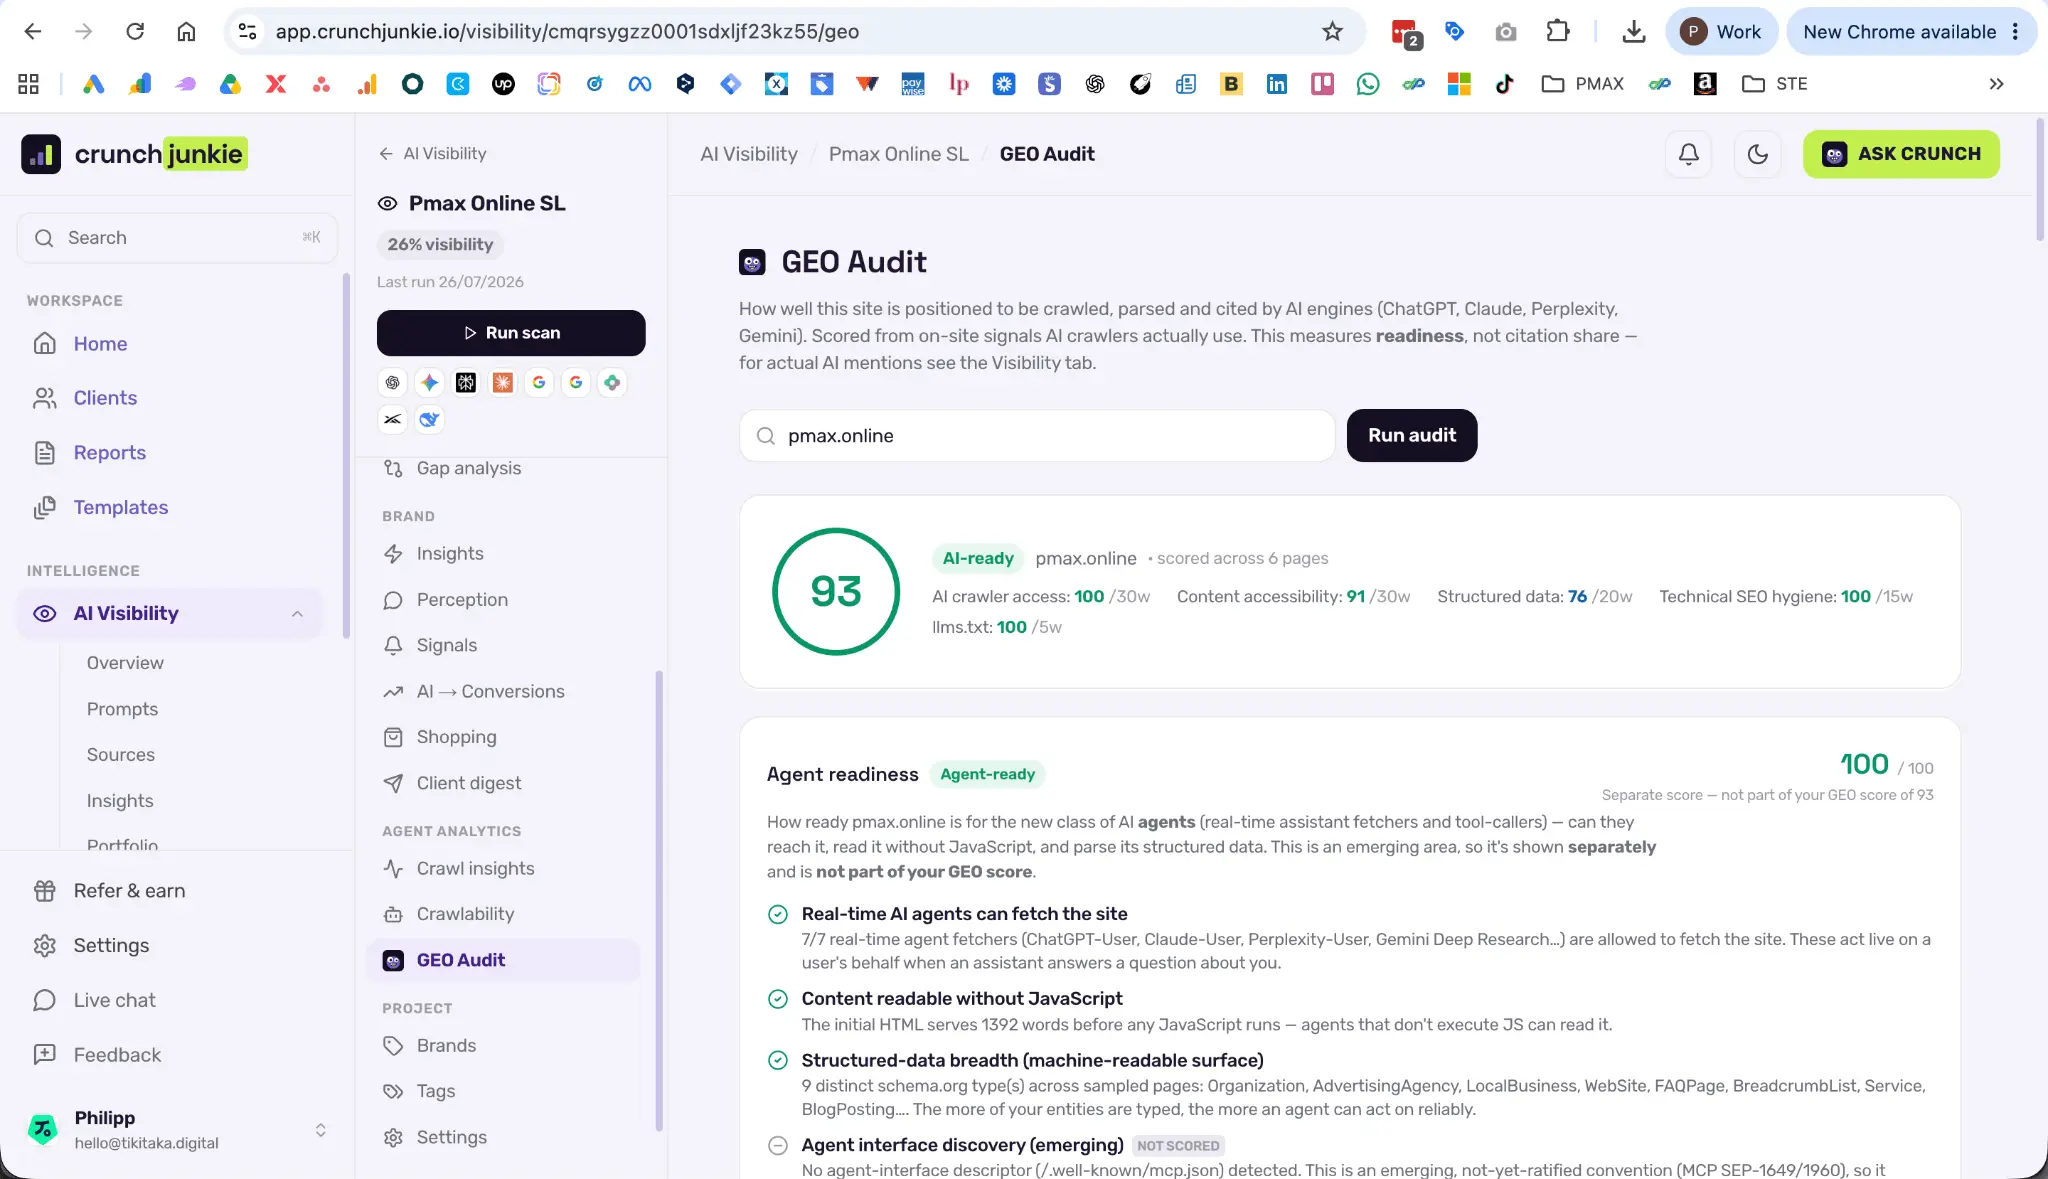Open the Work profile menu in Chrome
The width and height of the screenshot is (2048, 1179).
pos(1721,31)
